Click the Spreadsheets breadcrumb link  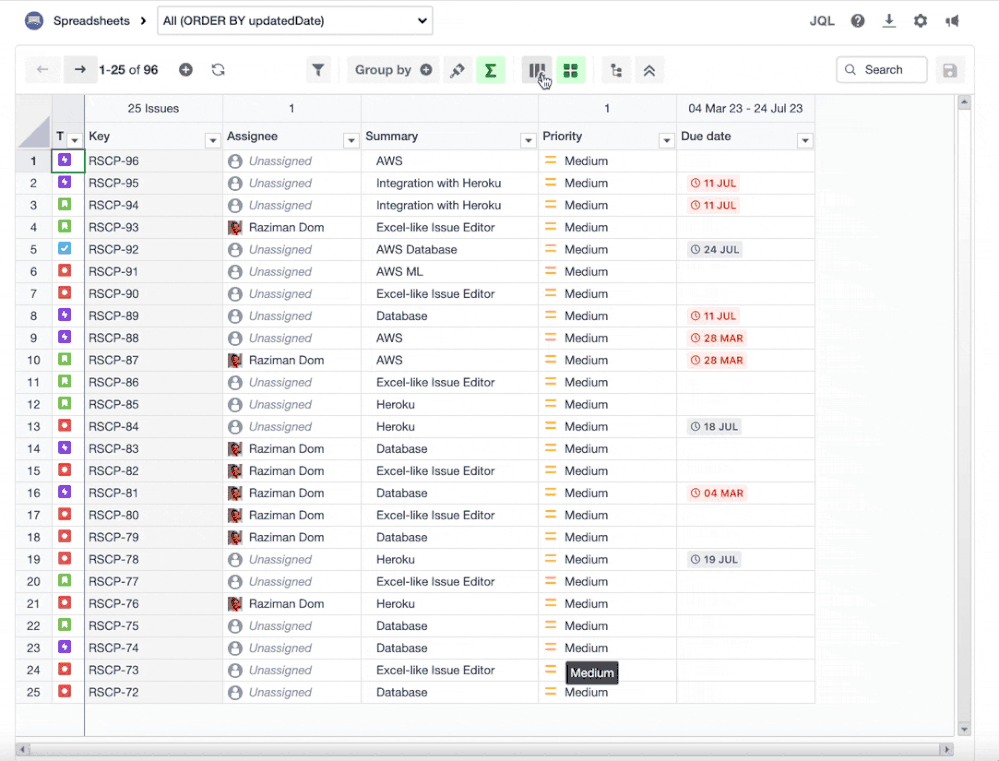91,20
